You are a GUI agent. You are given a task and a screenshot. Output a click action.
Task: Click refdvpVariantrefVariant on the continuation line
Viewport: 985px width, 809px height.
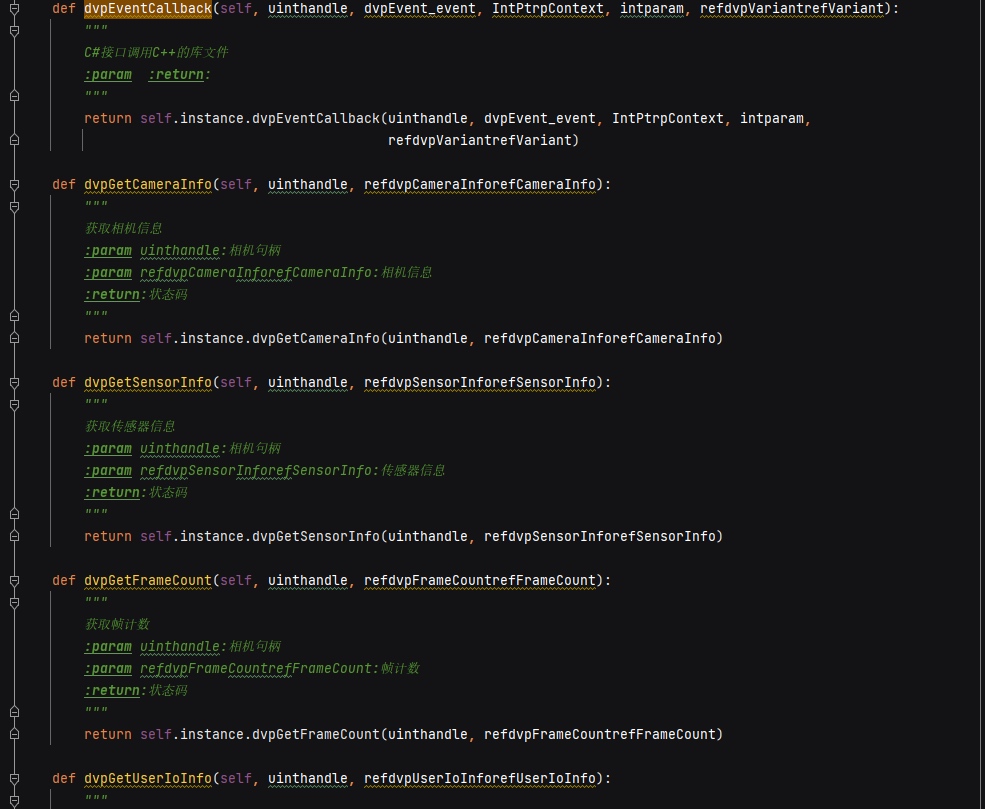click(483, 141)
